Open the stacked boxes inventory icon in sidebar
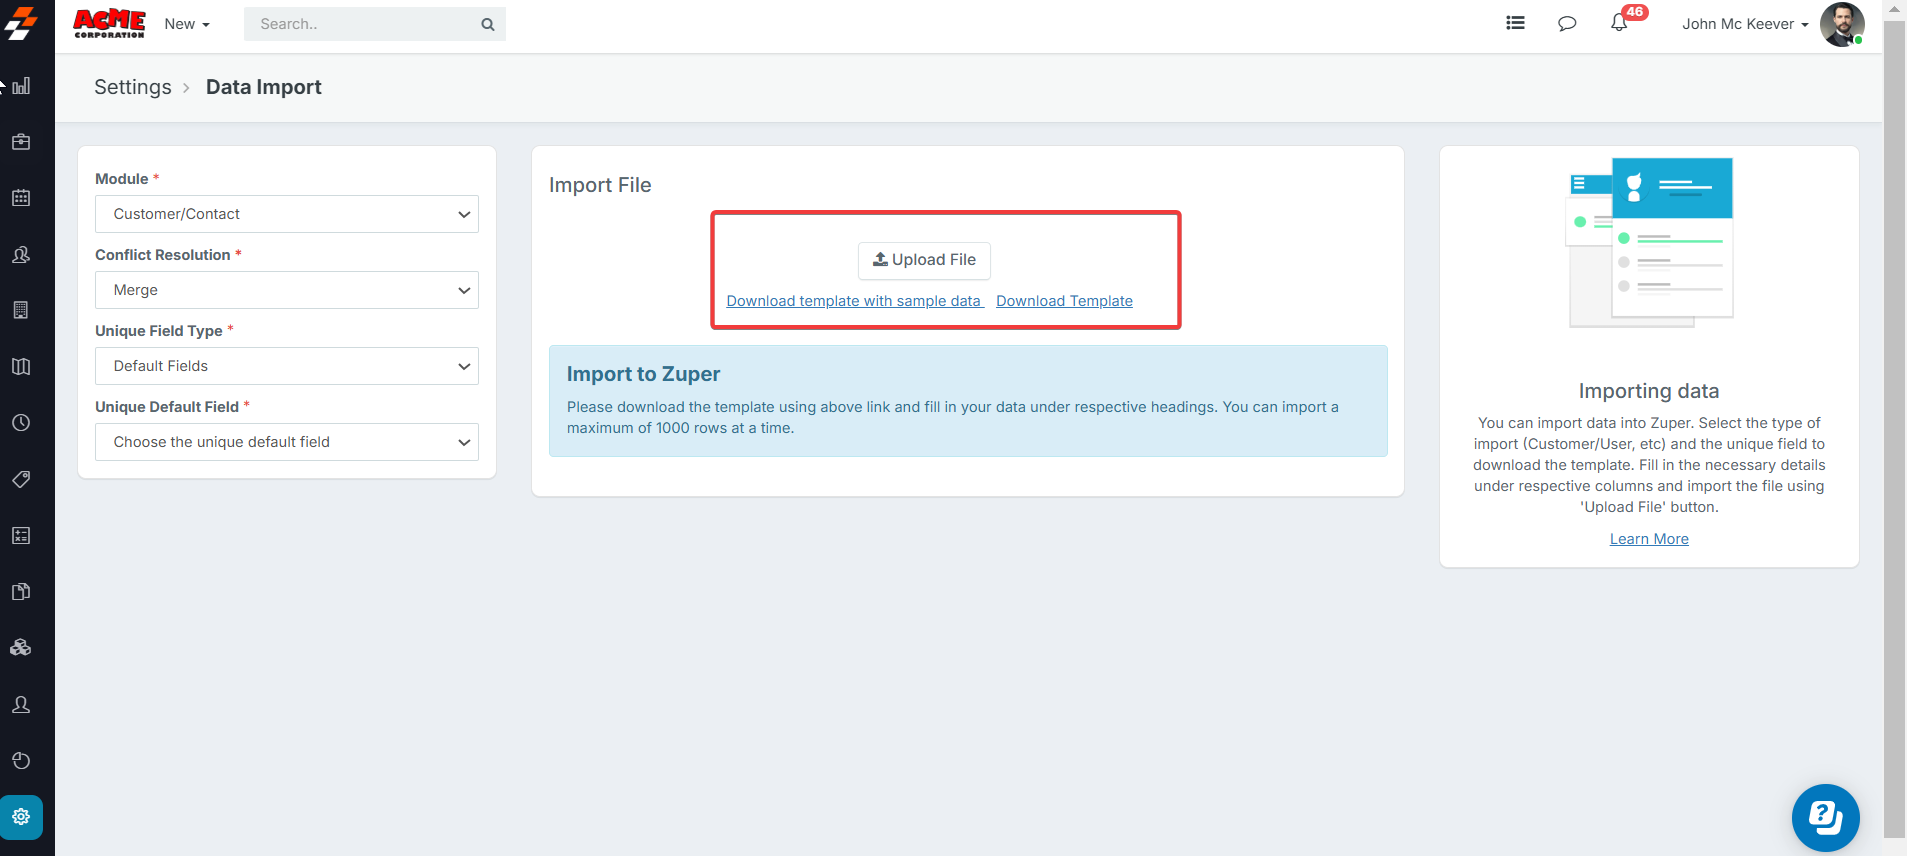Screen dimensions: 1907x856 [21, 648]
